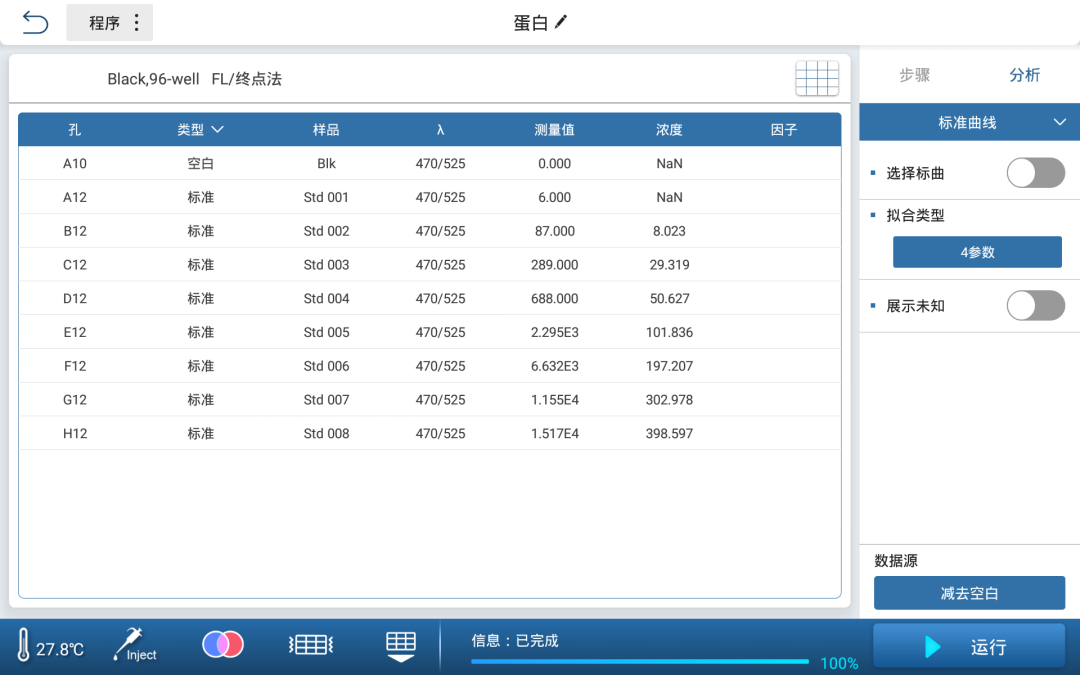Click concentration value 50.627
1080x675 pixels.
pyautogui.click(x=669, y=298)
